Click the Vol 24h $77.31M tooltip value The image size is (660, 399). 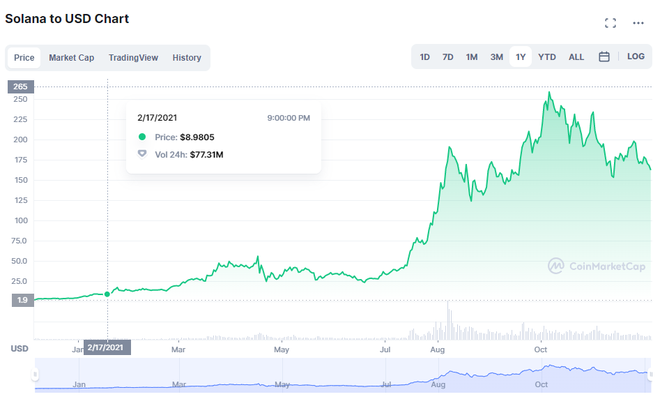click(206, 154)
